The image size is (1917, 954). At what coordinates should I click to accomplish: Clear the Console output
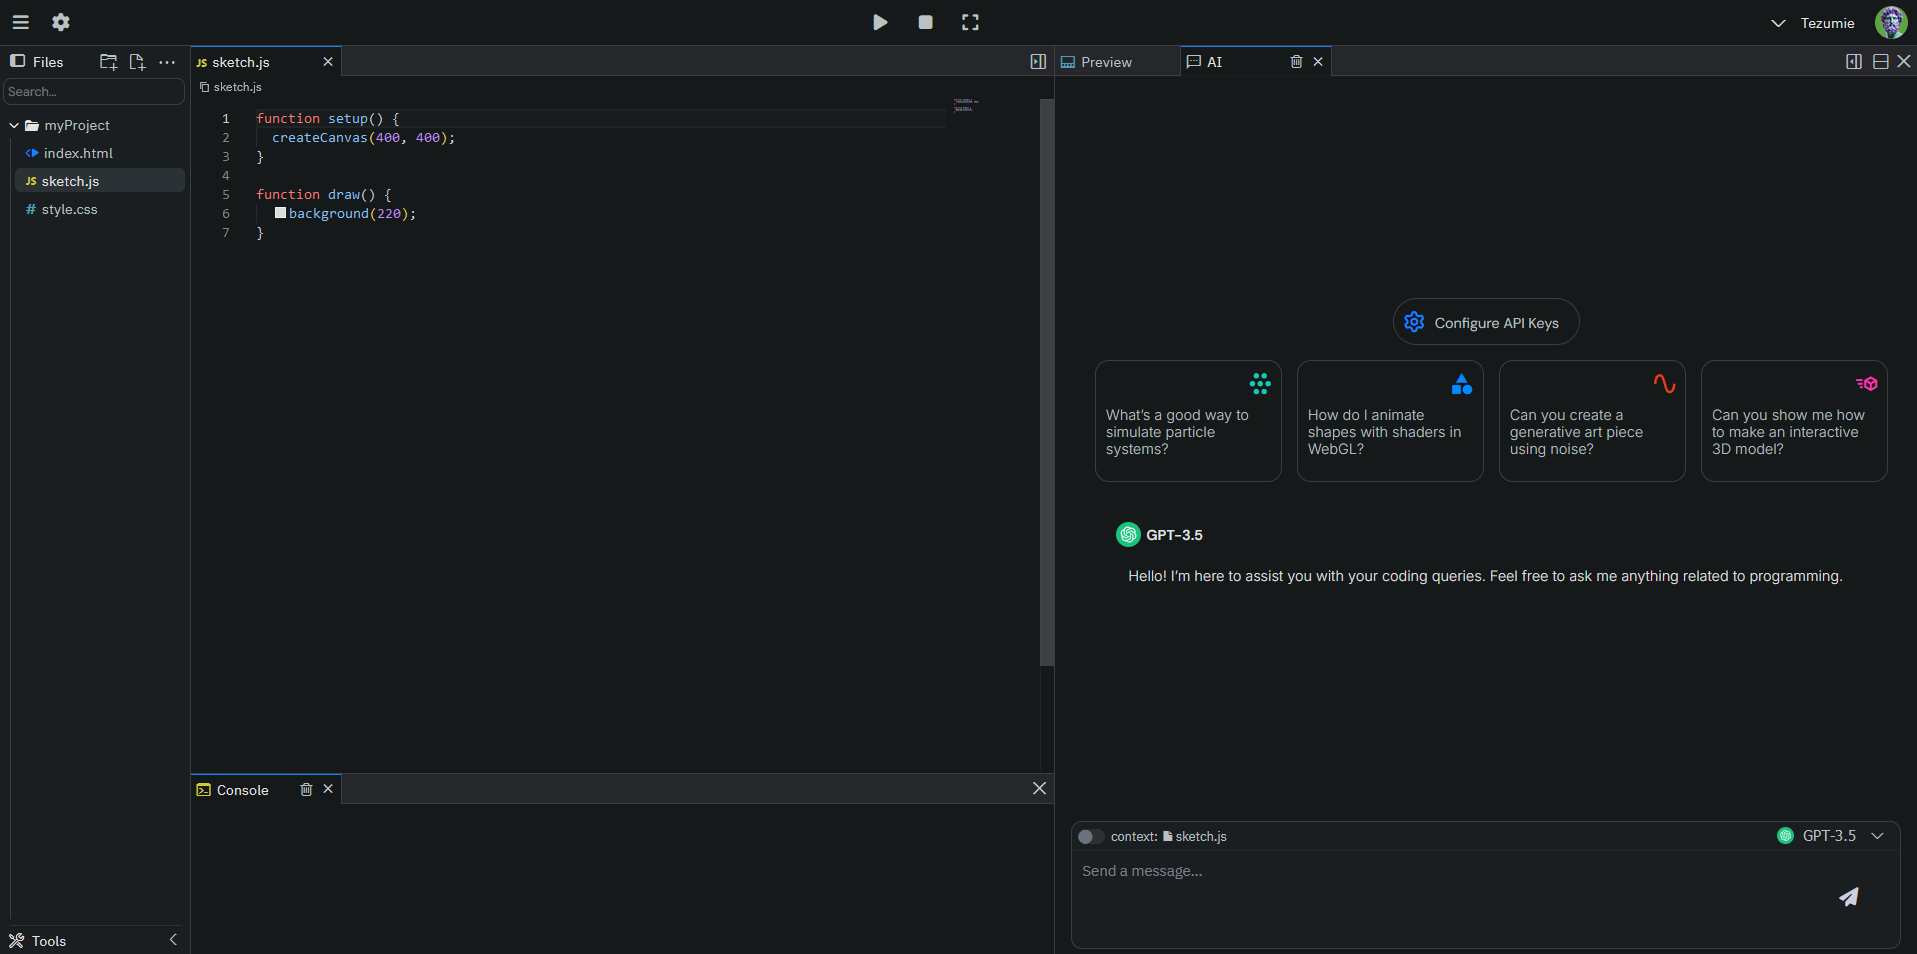point(306,790)
